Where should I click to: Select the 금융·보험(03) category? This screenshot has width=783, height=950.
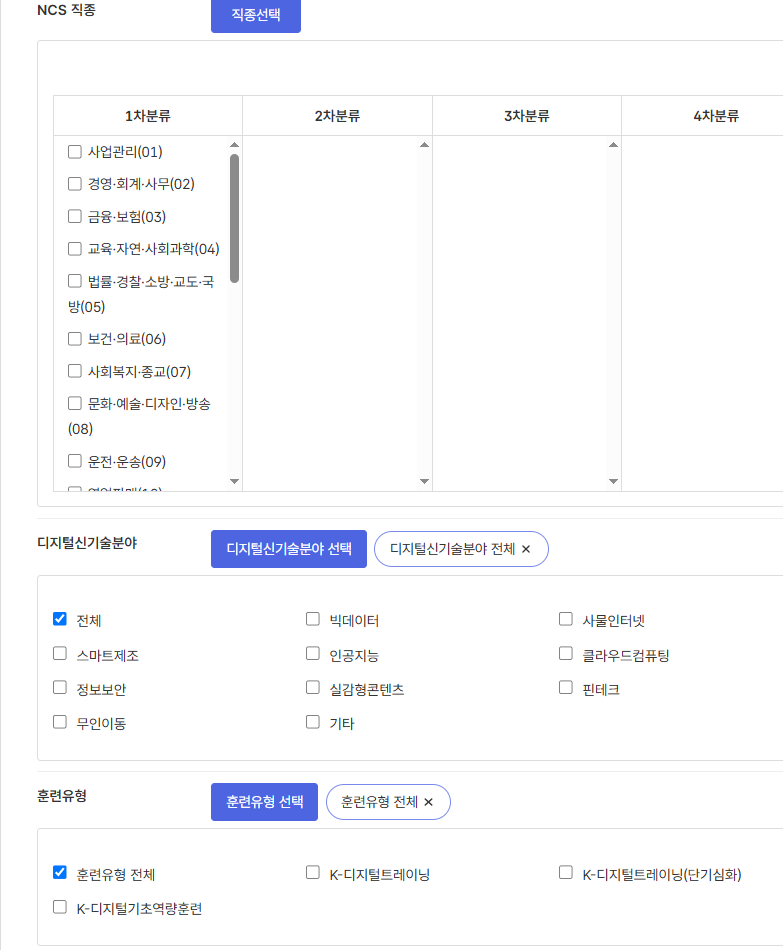pos(74,216)
